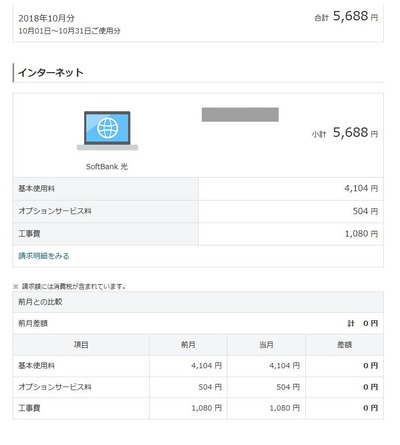This screenshot has height=445, width=400.
Task: Select the 2018年10月分 billing period heading
Action: pos(46,18)
